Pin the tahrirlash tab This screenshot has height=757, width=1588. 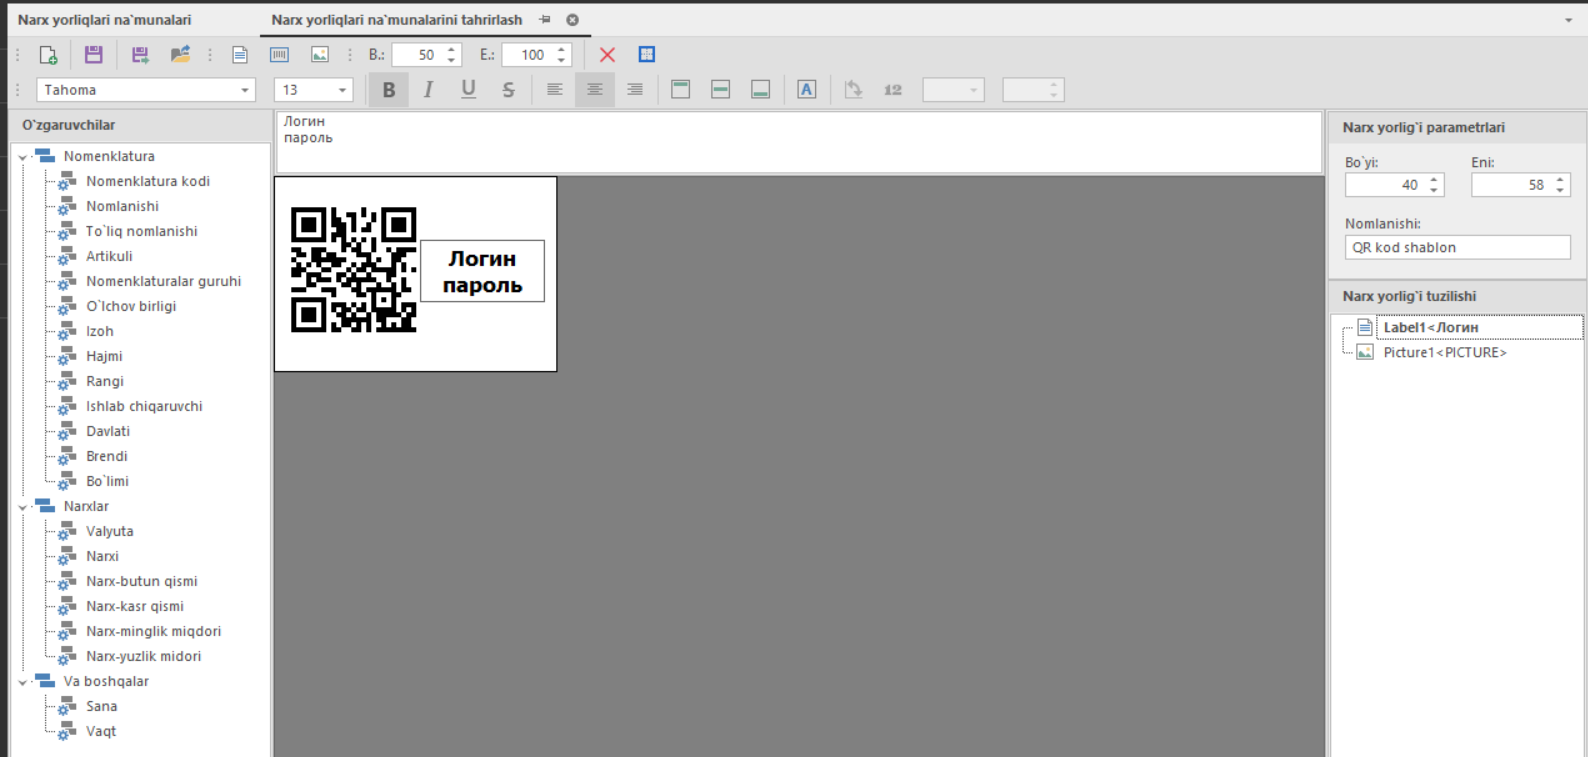[x=545, y=20]
